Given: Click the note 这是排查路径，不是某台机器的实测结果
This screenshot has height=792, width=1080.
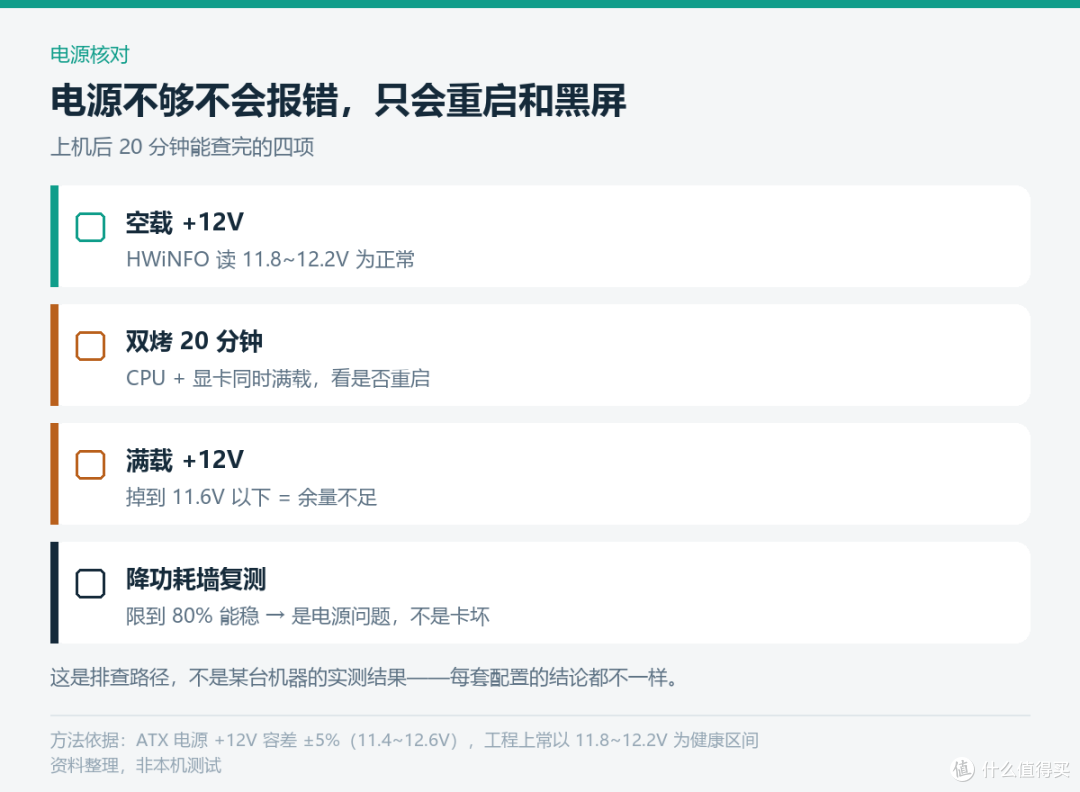Looking at the screenshot, I should (x=229, y=678).
